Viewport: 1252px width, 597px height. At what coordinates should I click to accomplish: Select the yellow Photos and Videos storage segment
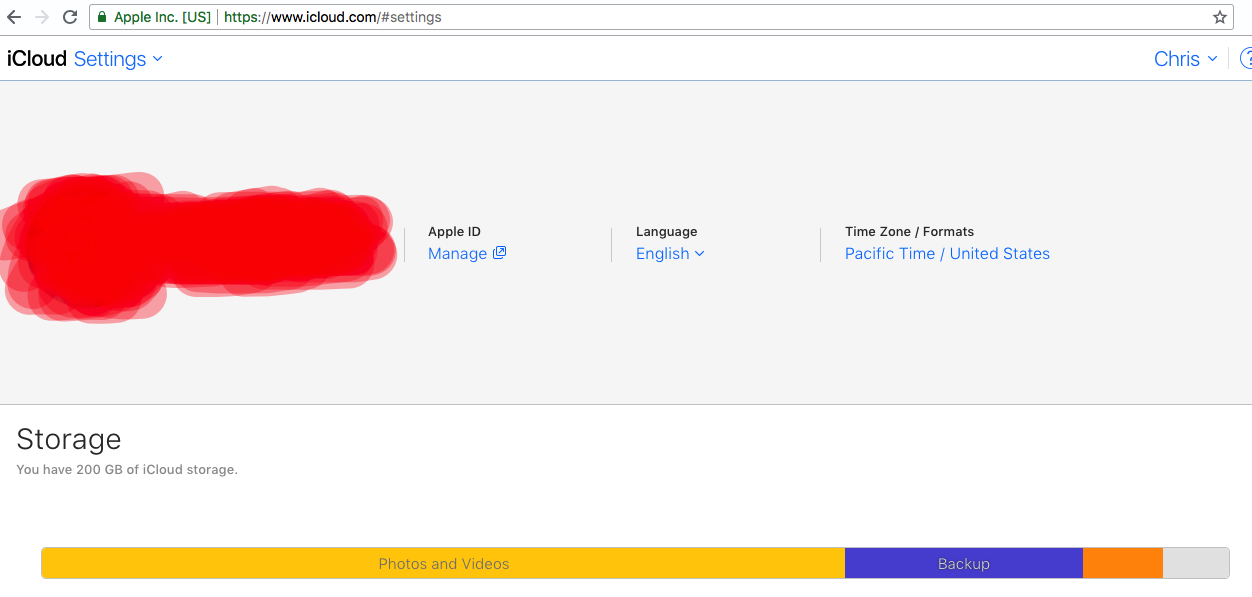tap(443, 563)
